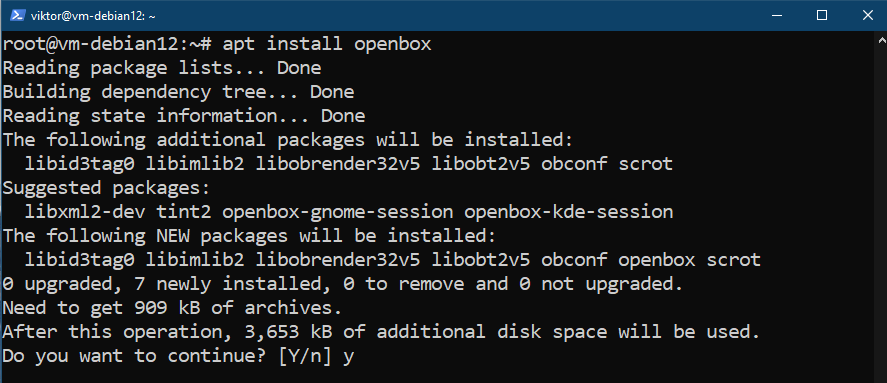The image size is (887, 383).
Task: Click the 'Building dependency tree... Done' line
Action: pos(178,92)
